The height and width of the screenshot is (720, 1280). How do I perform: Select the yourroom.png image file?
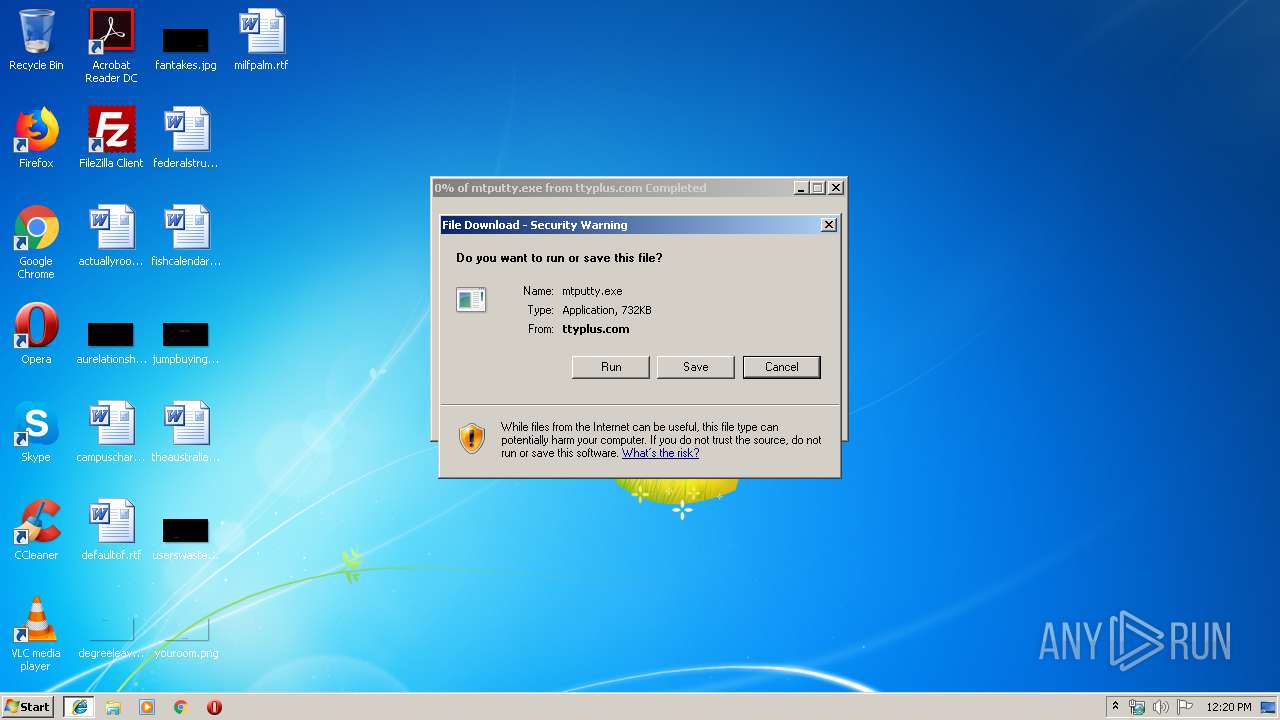(186, 637)
